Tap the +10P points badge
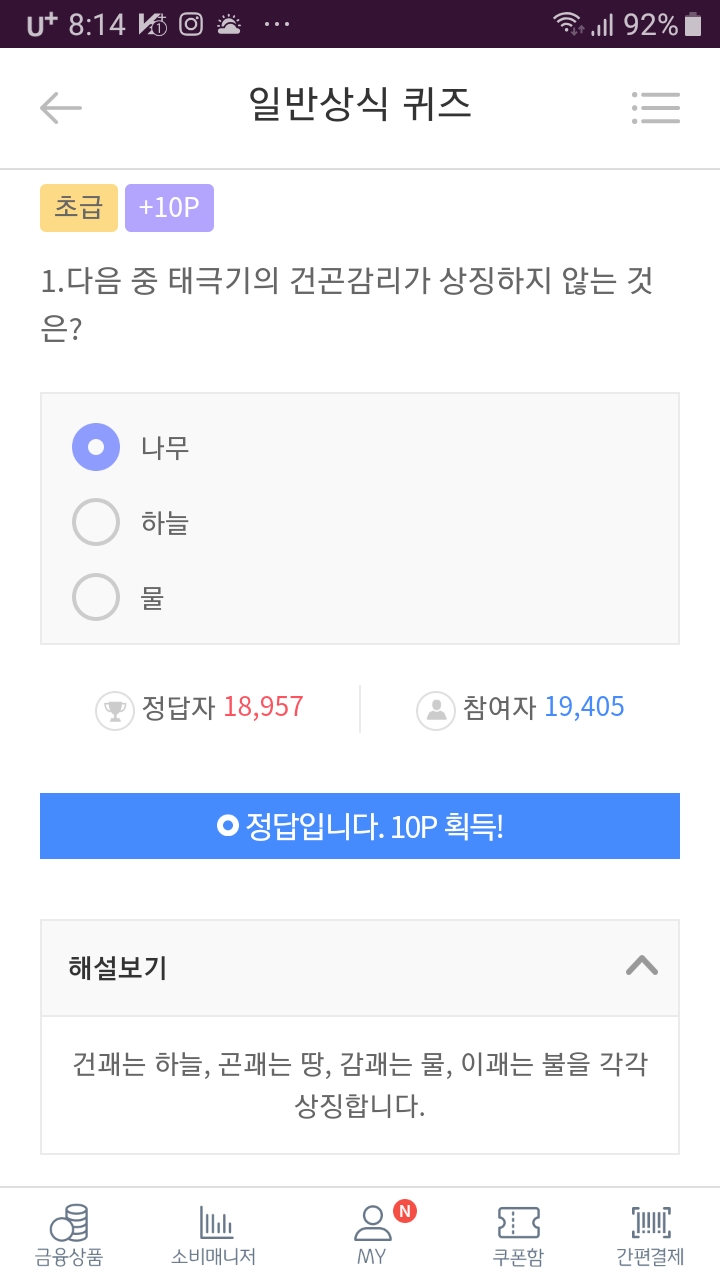720x1280 pixels. [169, 208]
